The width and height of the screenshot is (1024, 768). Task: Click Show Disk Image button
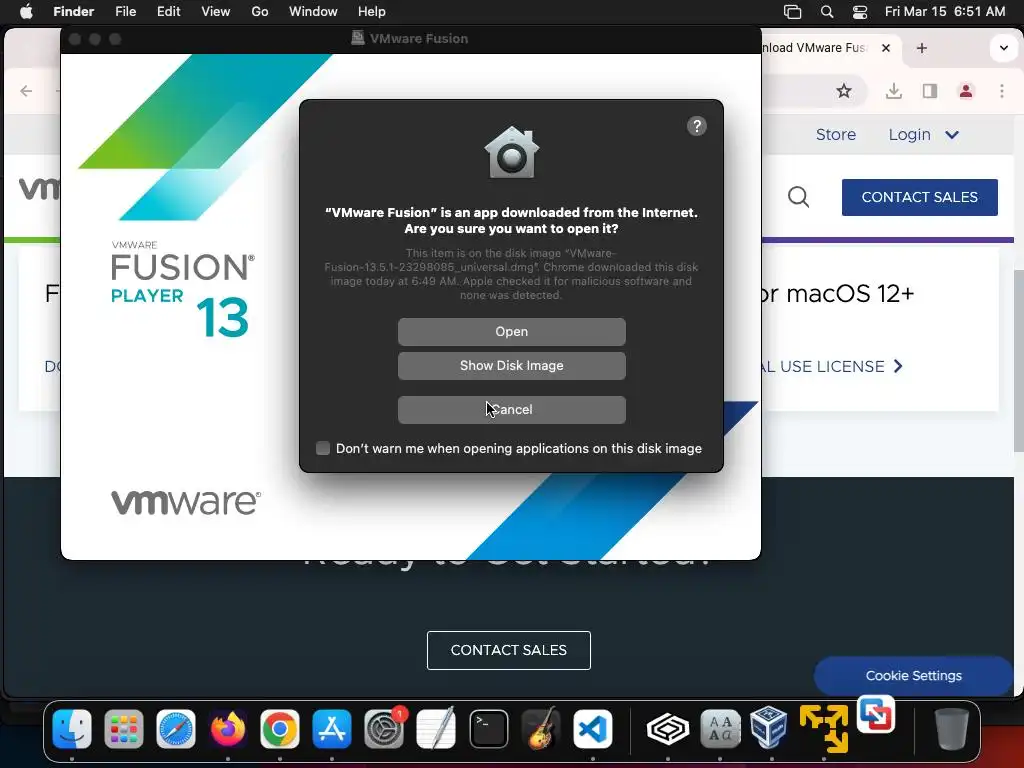pyautogui.click(x=511, y=366)
